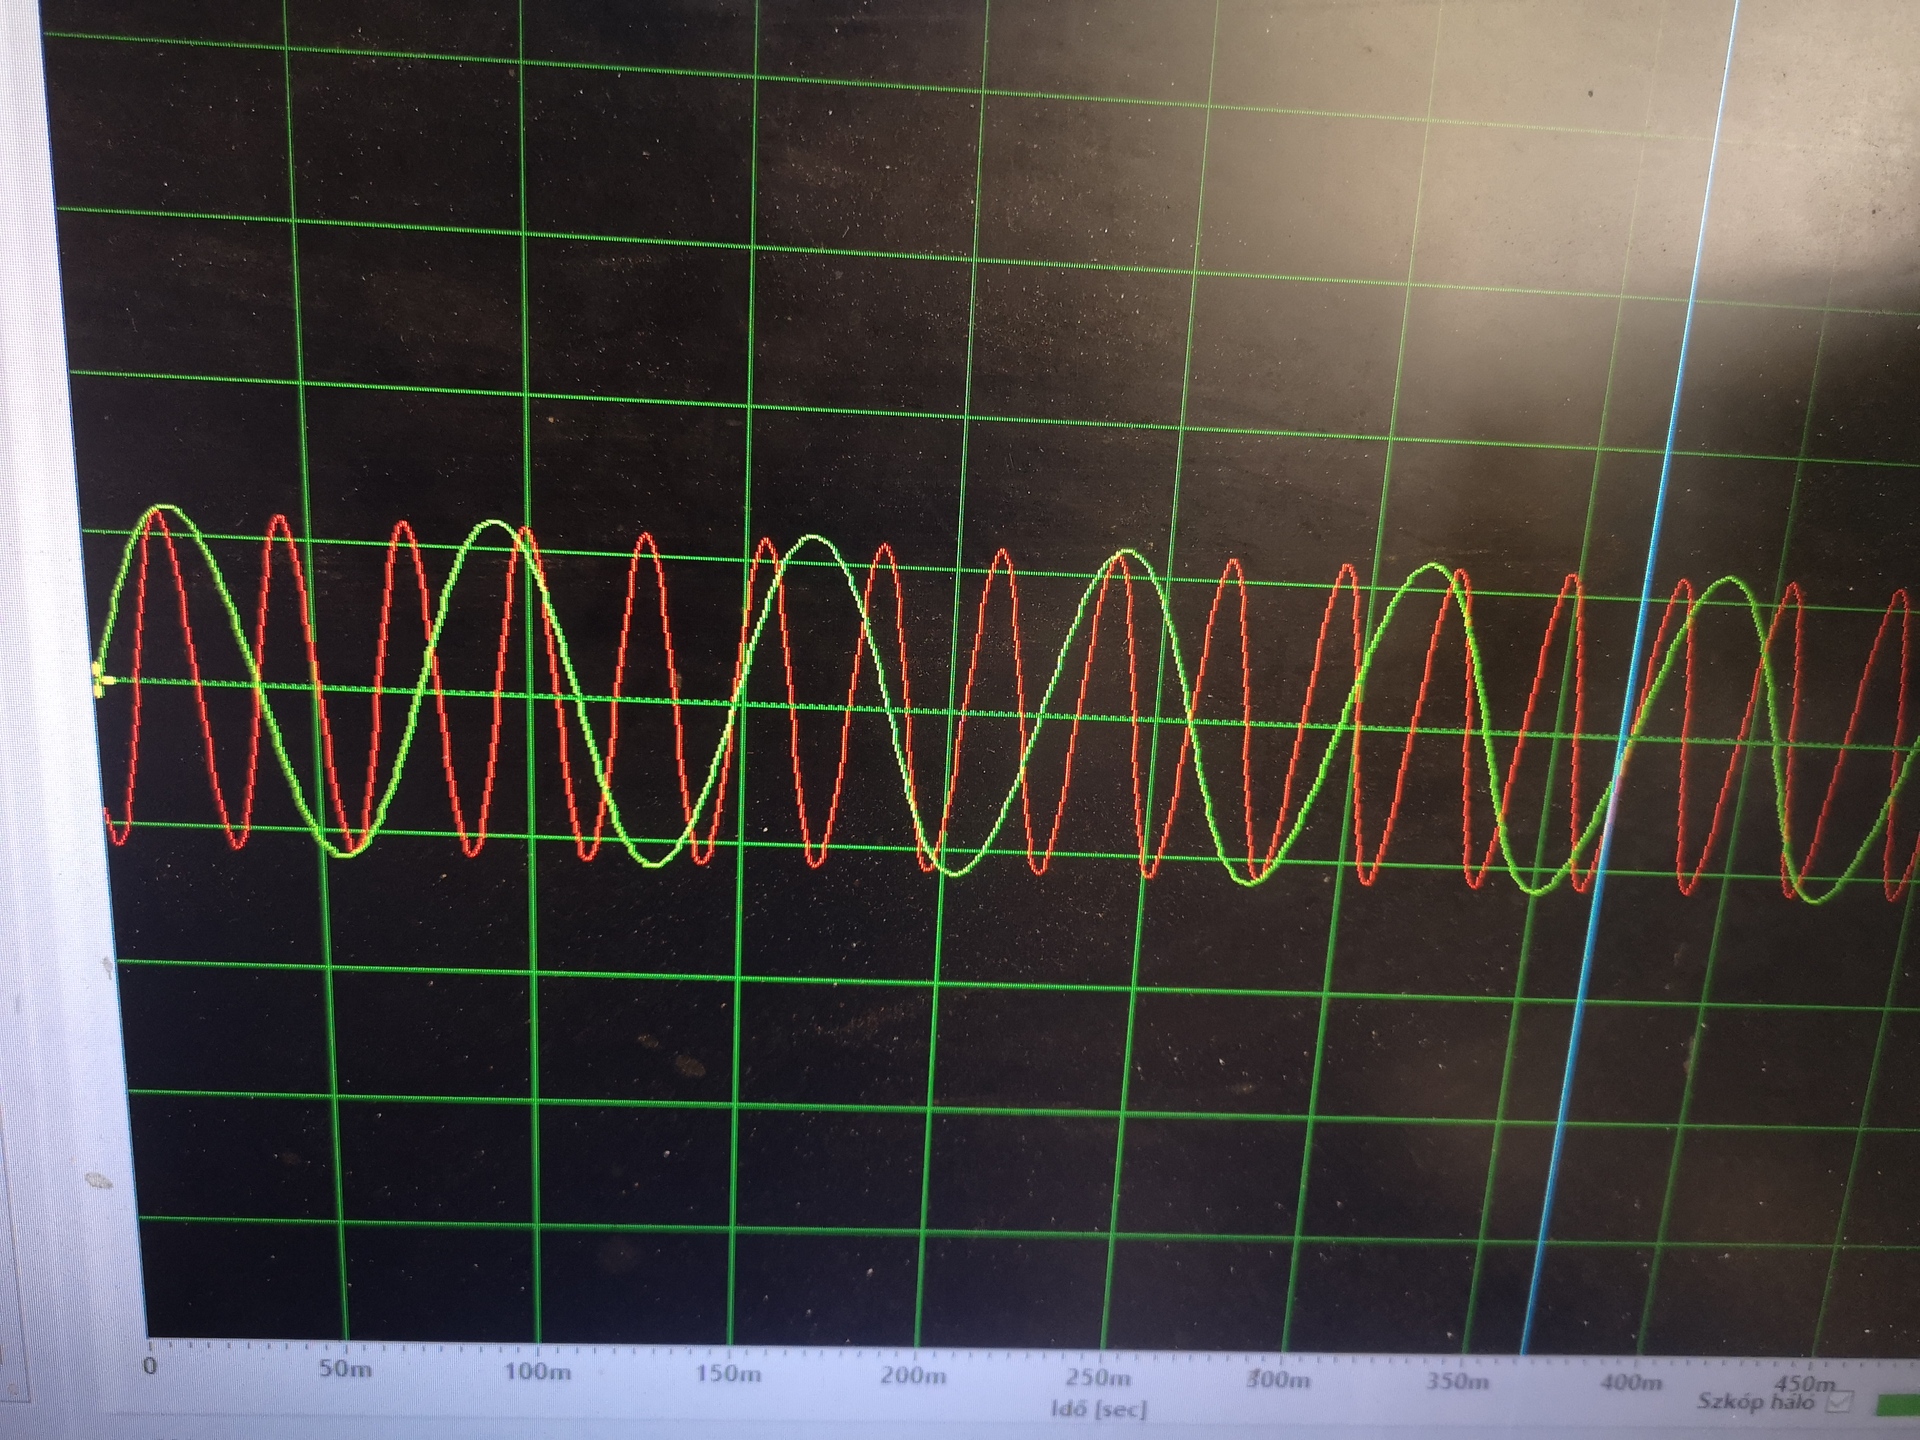The width and height of the screenshot is (1920, 1440).
Task: Click the 50m tick label
Action: 345,1368
